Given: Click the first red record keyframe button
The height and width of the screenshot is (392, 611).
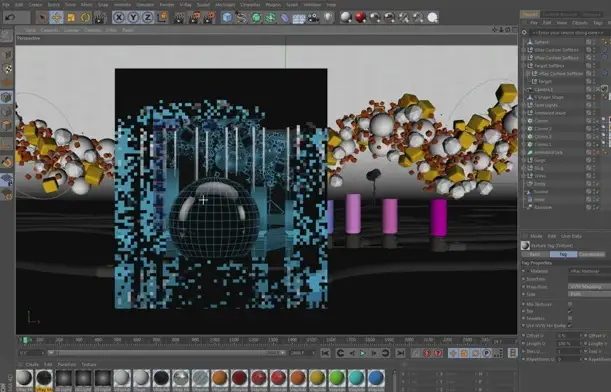Looking at the screenshot, I should point(427,353).
